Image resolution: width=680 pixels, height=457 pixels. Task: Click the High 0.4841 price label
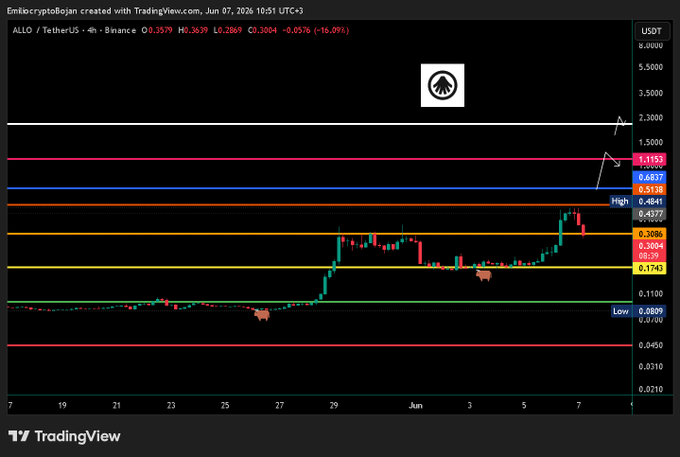coord(638,201)
